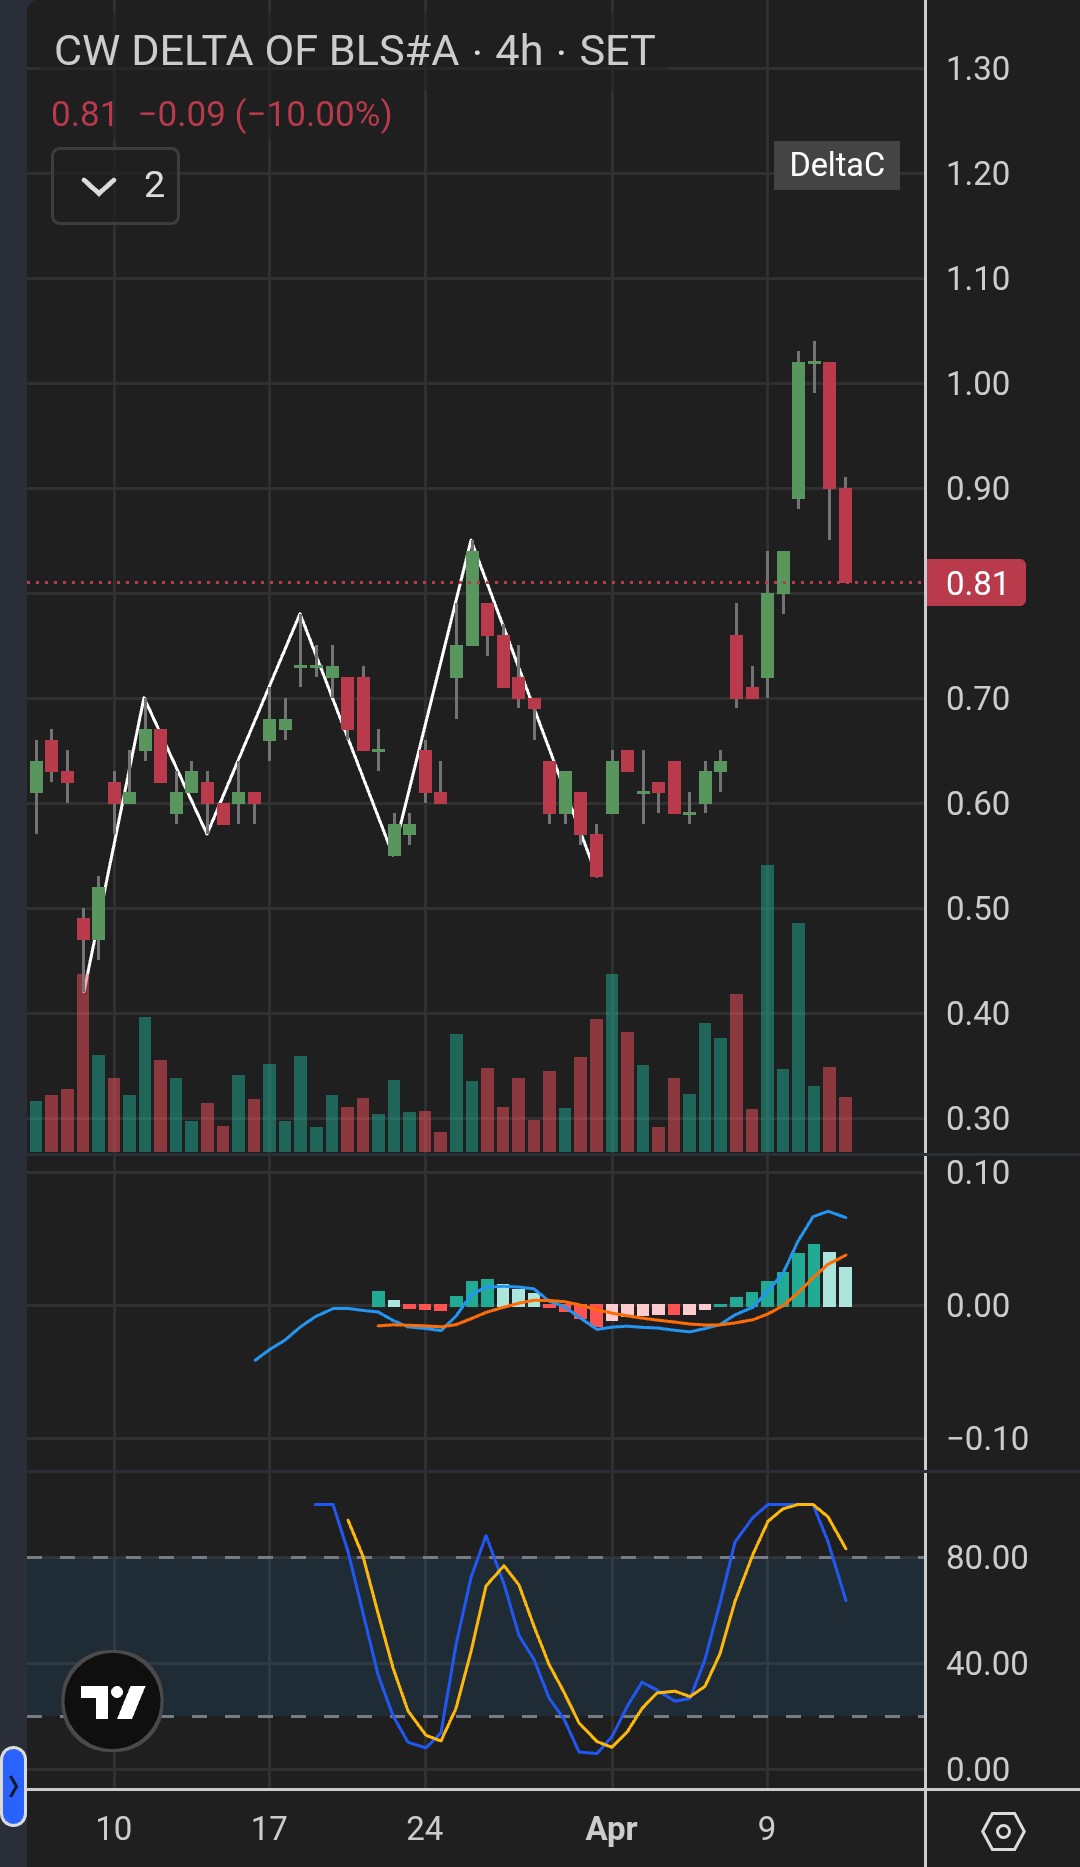Click the 40.00 stochastic axis value
The height and width of the screenshot is (1867, 1080).
coord(987,1664)
